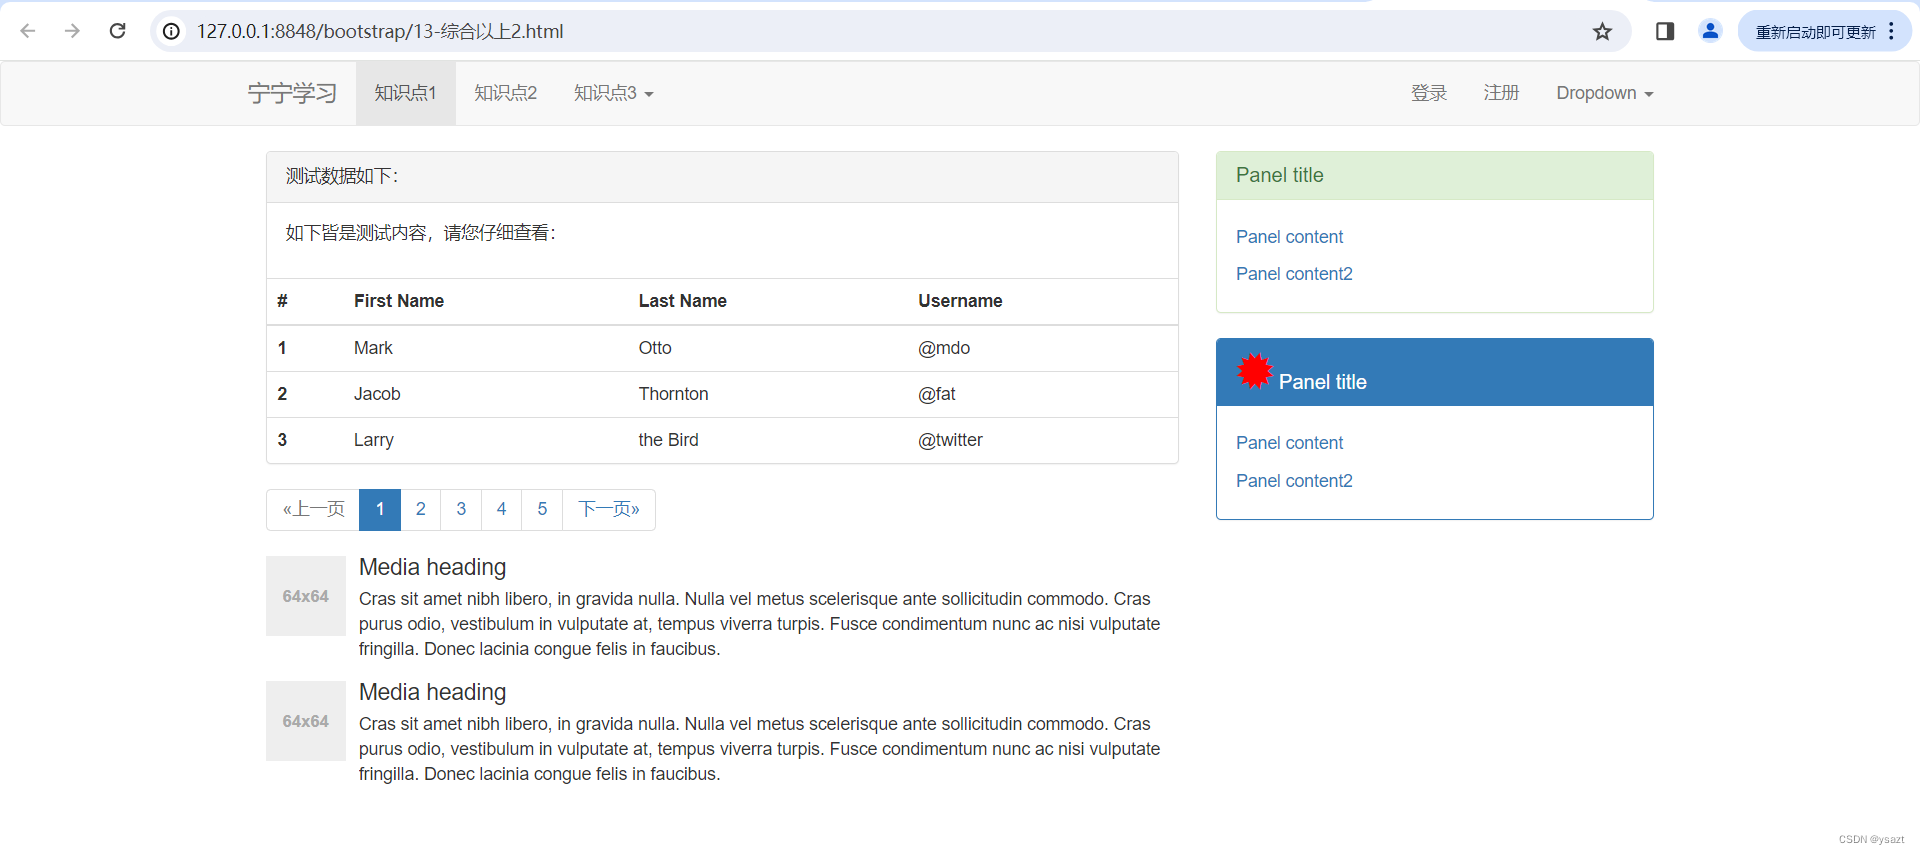1920x854 pixels.
Task: Click the 测试数据如下 panel heading
Action: (342, 176)
